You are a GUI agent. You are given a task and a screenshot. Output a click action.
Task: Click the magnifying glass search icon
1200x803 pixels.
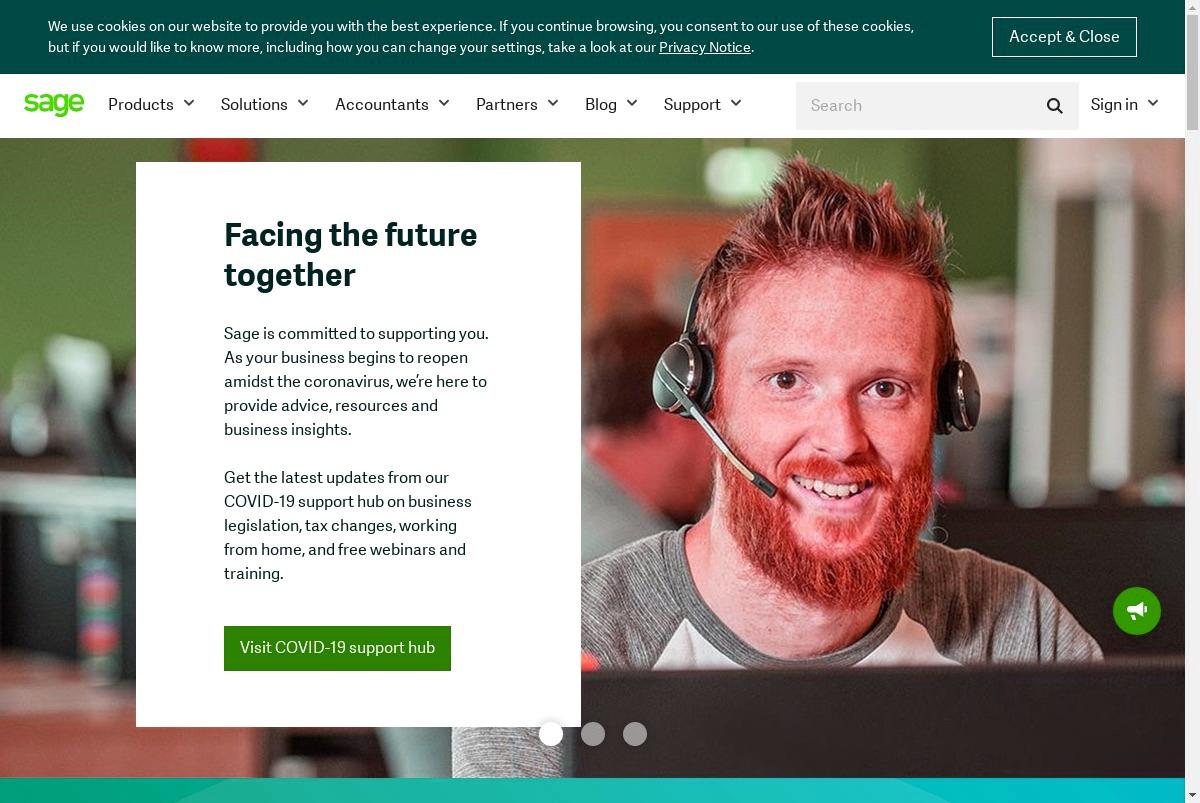tap(1054, 106)
